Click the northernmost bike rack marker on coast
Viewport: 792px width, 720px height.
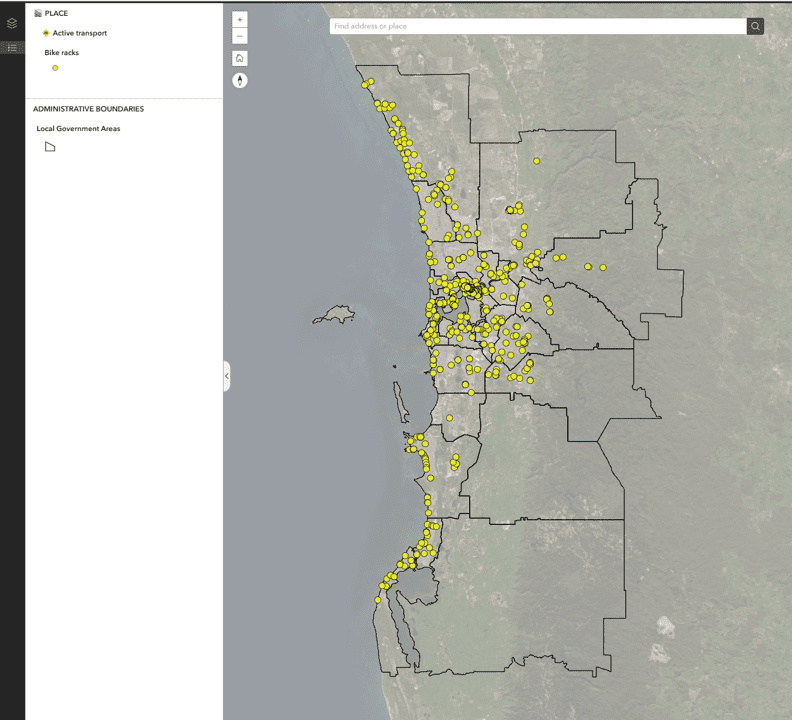click(x=370, y=82)
